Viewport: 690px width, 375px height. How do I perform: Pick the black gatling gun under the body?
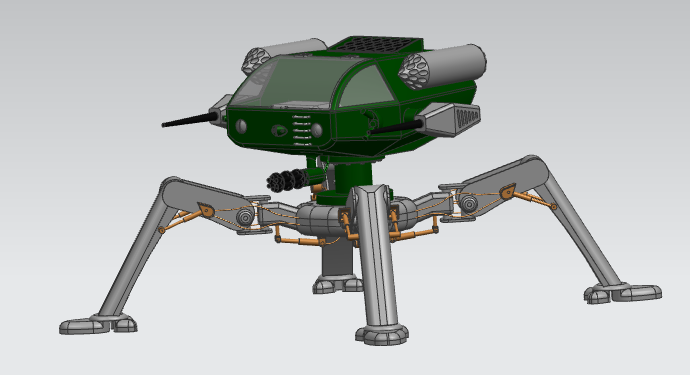pos(289,180)
